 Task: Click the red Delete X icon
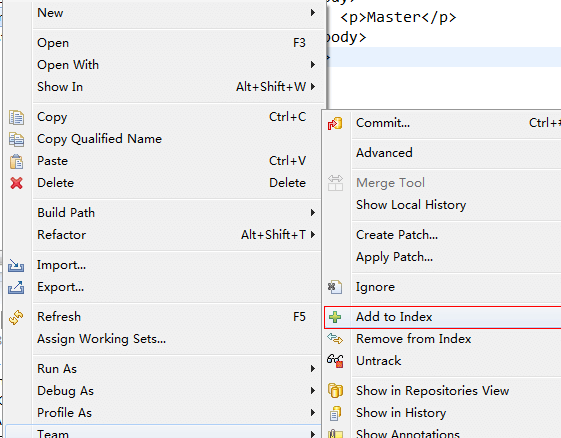coord(16,183)
